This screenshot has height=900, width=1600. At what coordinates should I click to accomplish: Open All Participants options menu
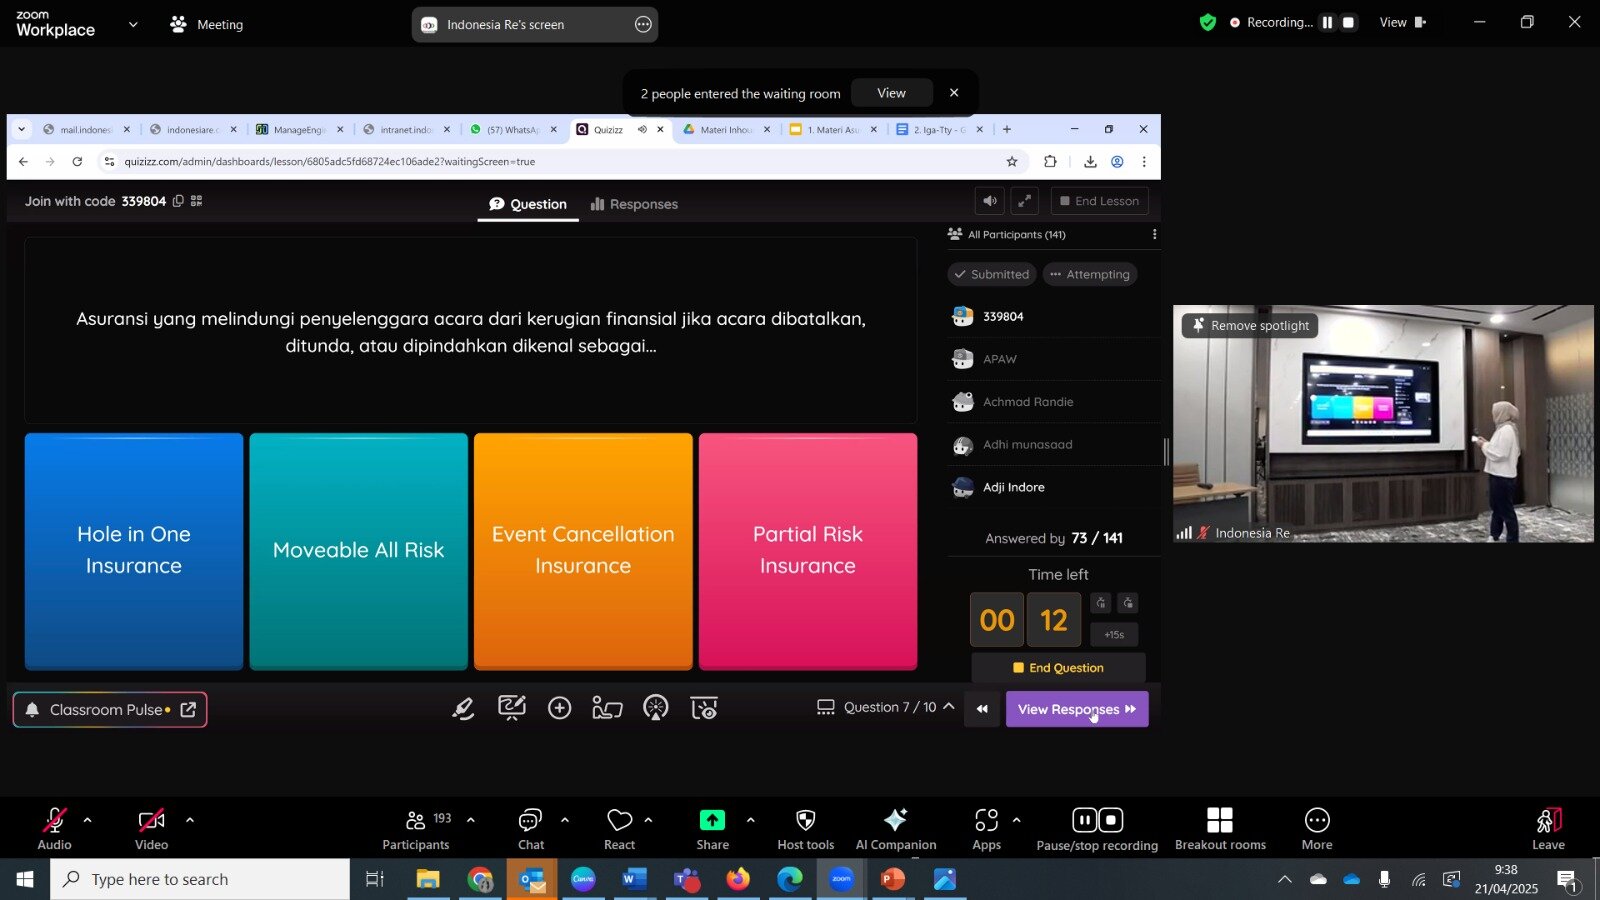pos(1154,234)
